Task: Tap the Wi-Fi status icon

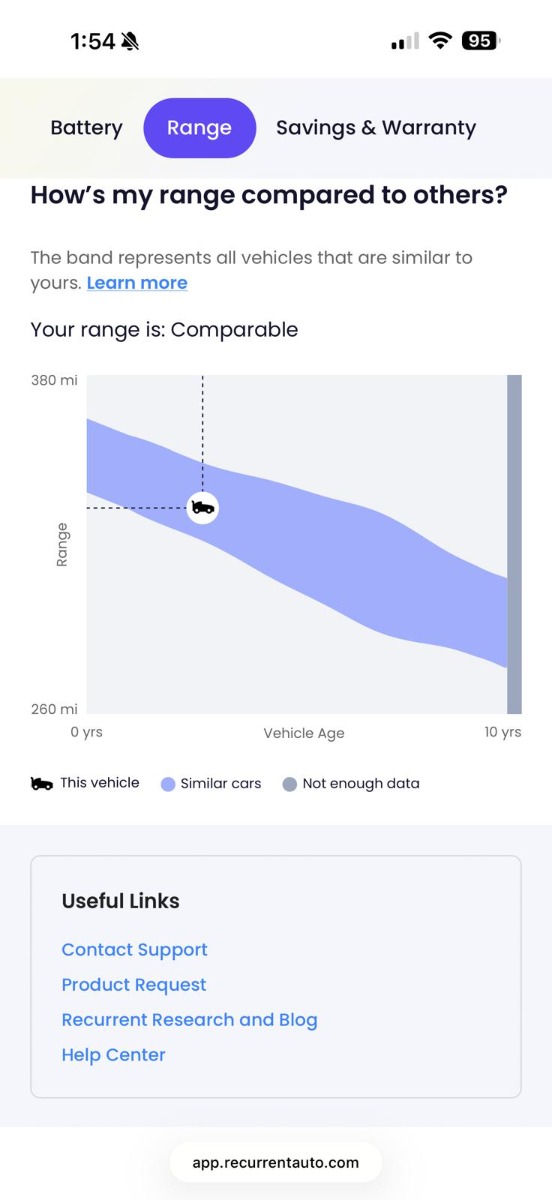Action: tap(440, 41)
